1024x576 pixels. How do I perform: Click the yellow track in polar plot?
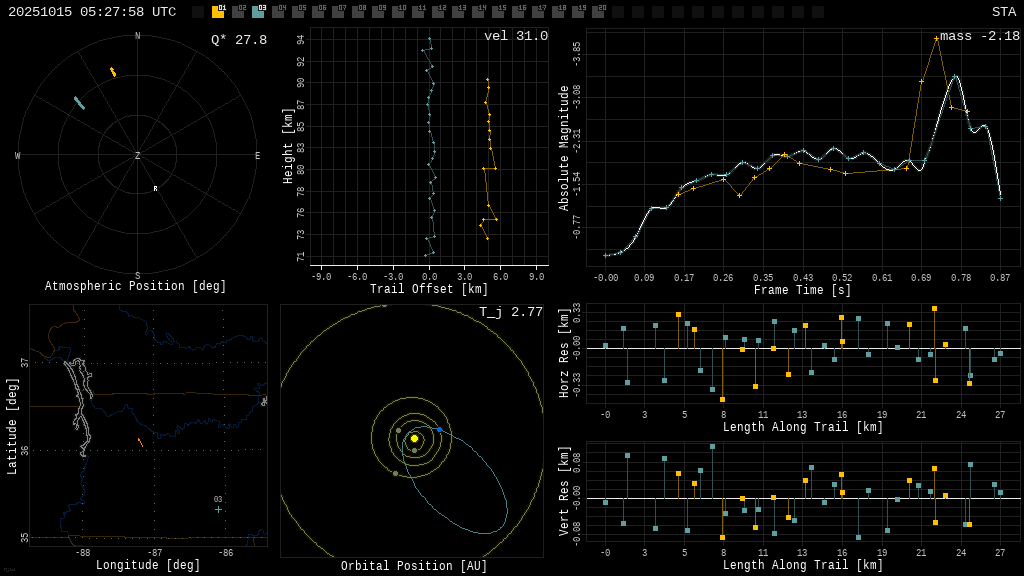113,72
